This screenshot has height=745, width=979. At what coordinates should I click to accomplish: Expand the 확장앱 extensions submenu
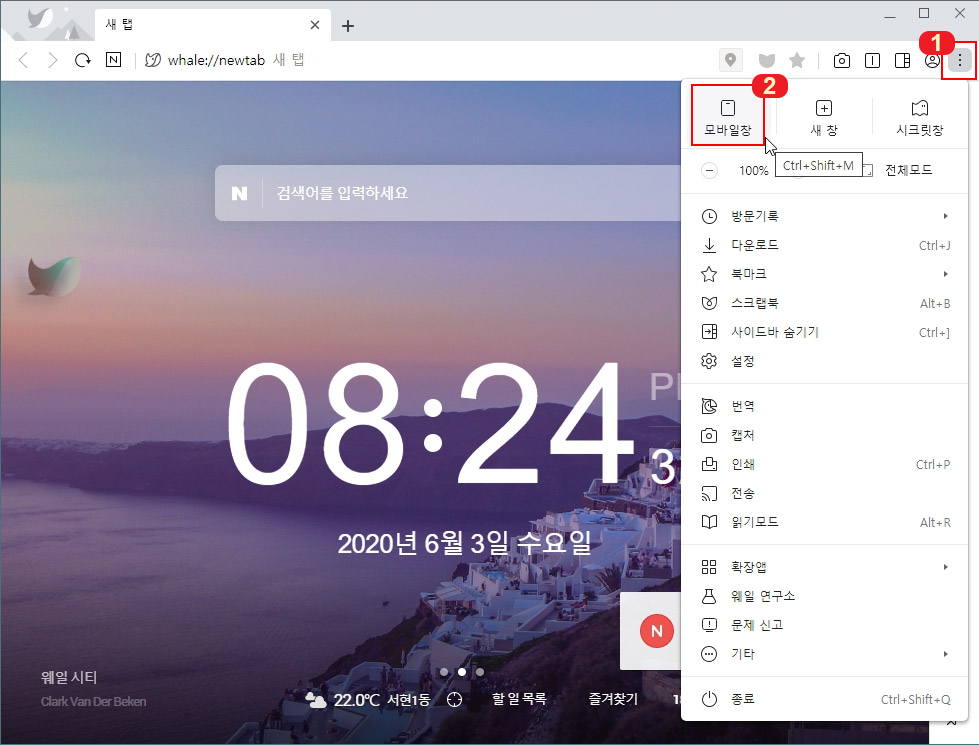coord(825,567)
